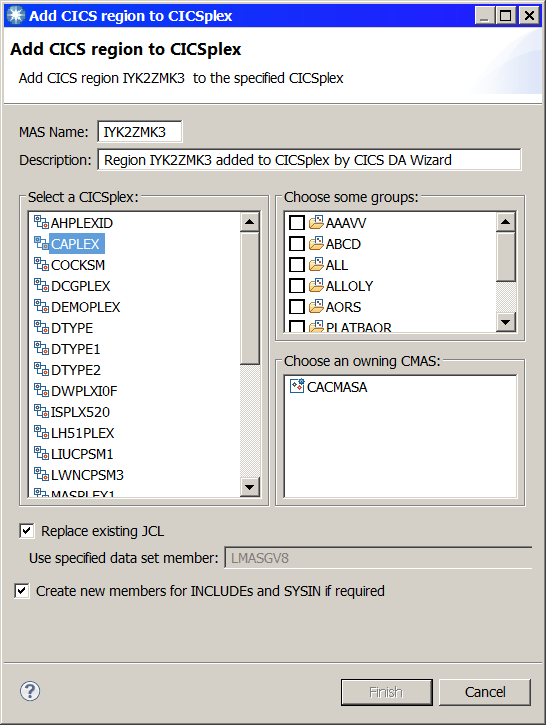Select ISPLX520 in CICSplex list
This screenshot has height=725, width=546.
[80, 412]
